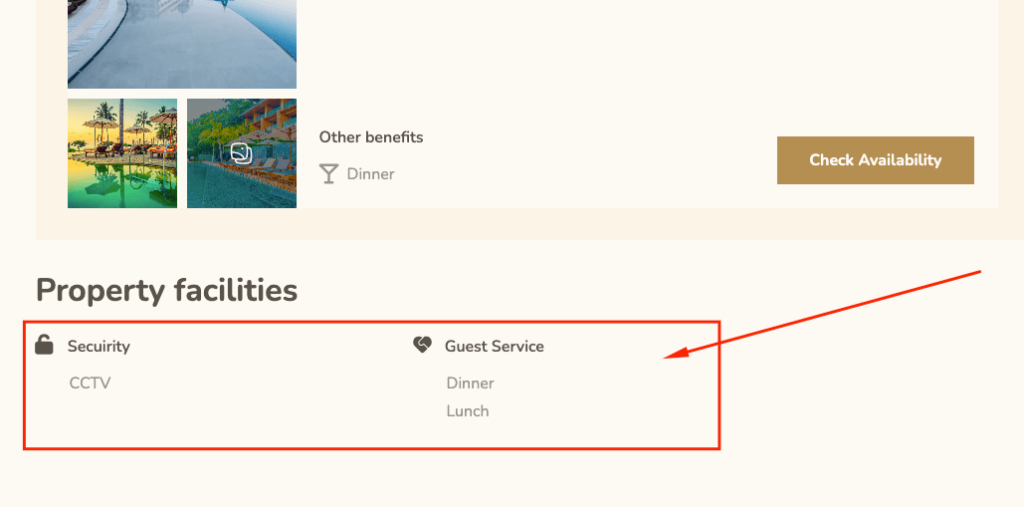Open the hotel poolside building thumbnail
1024x507 pixels.
click(x=242, y=154)
